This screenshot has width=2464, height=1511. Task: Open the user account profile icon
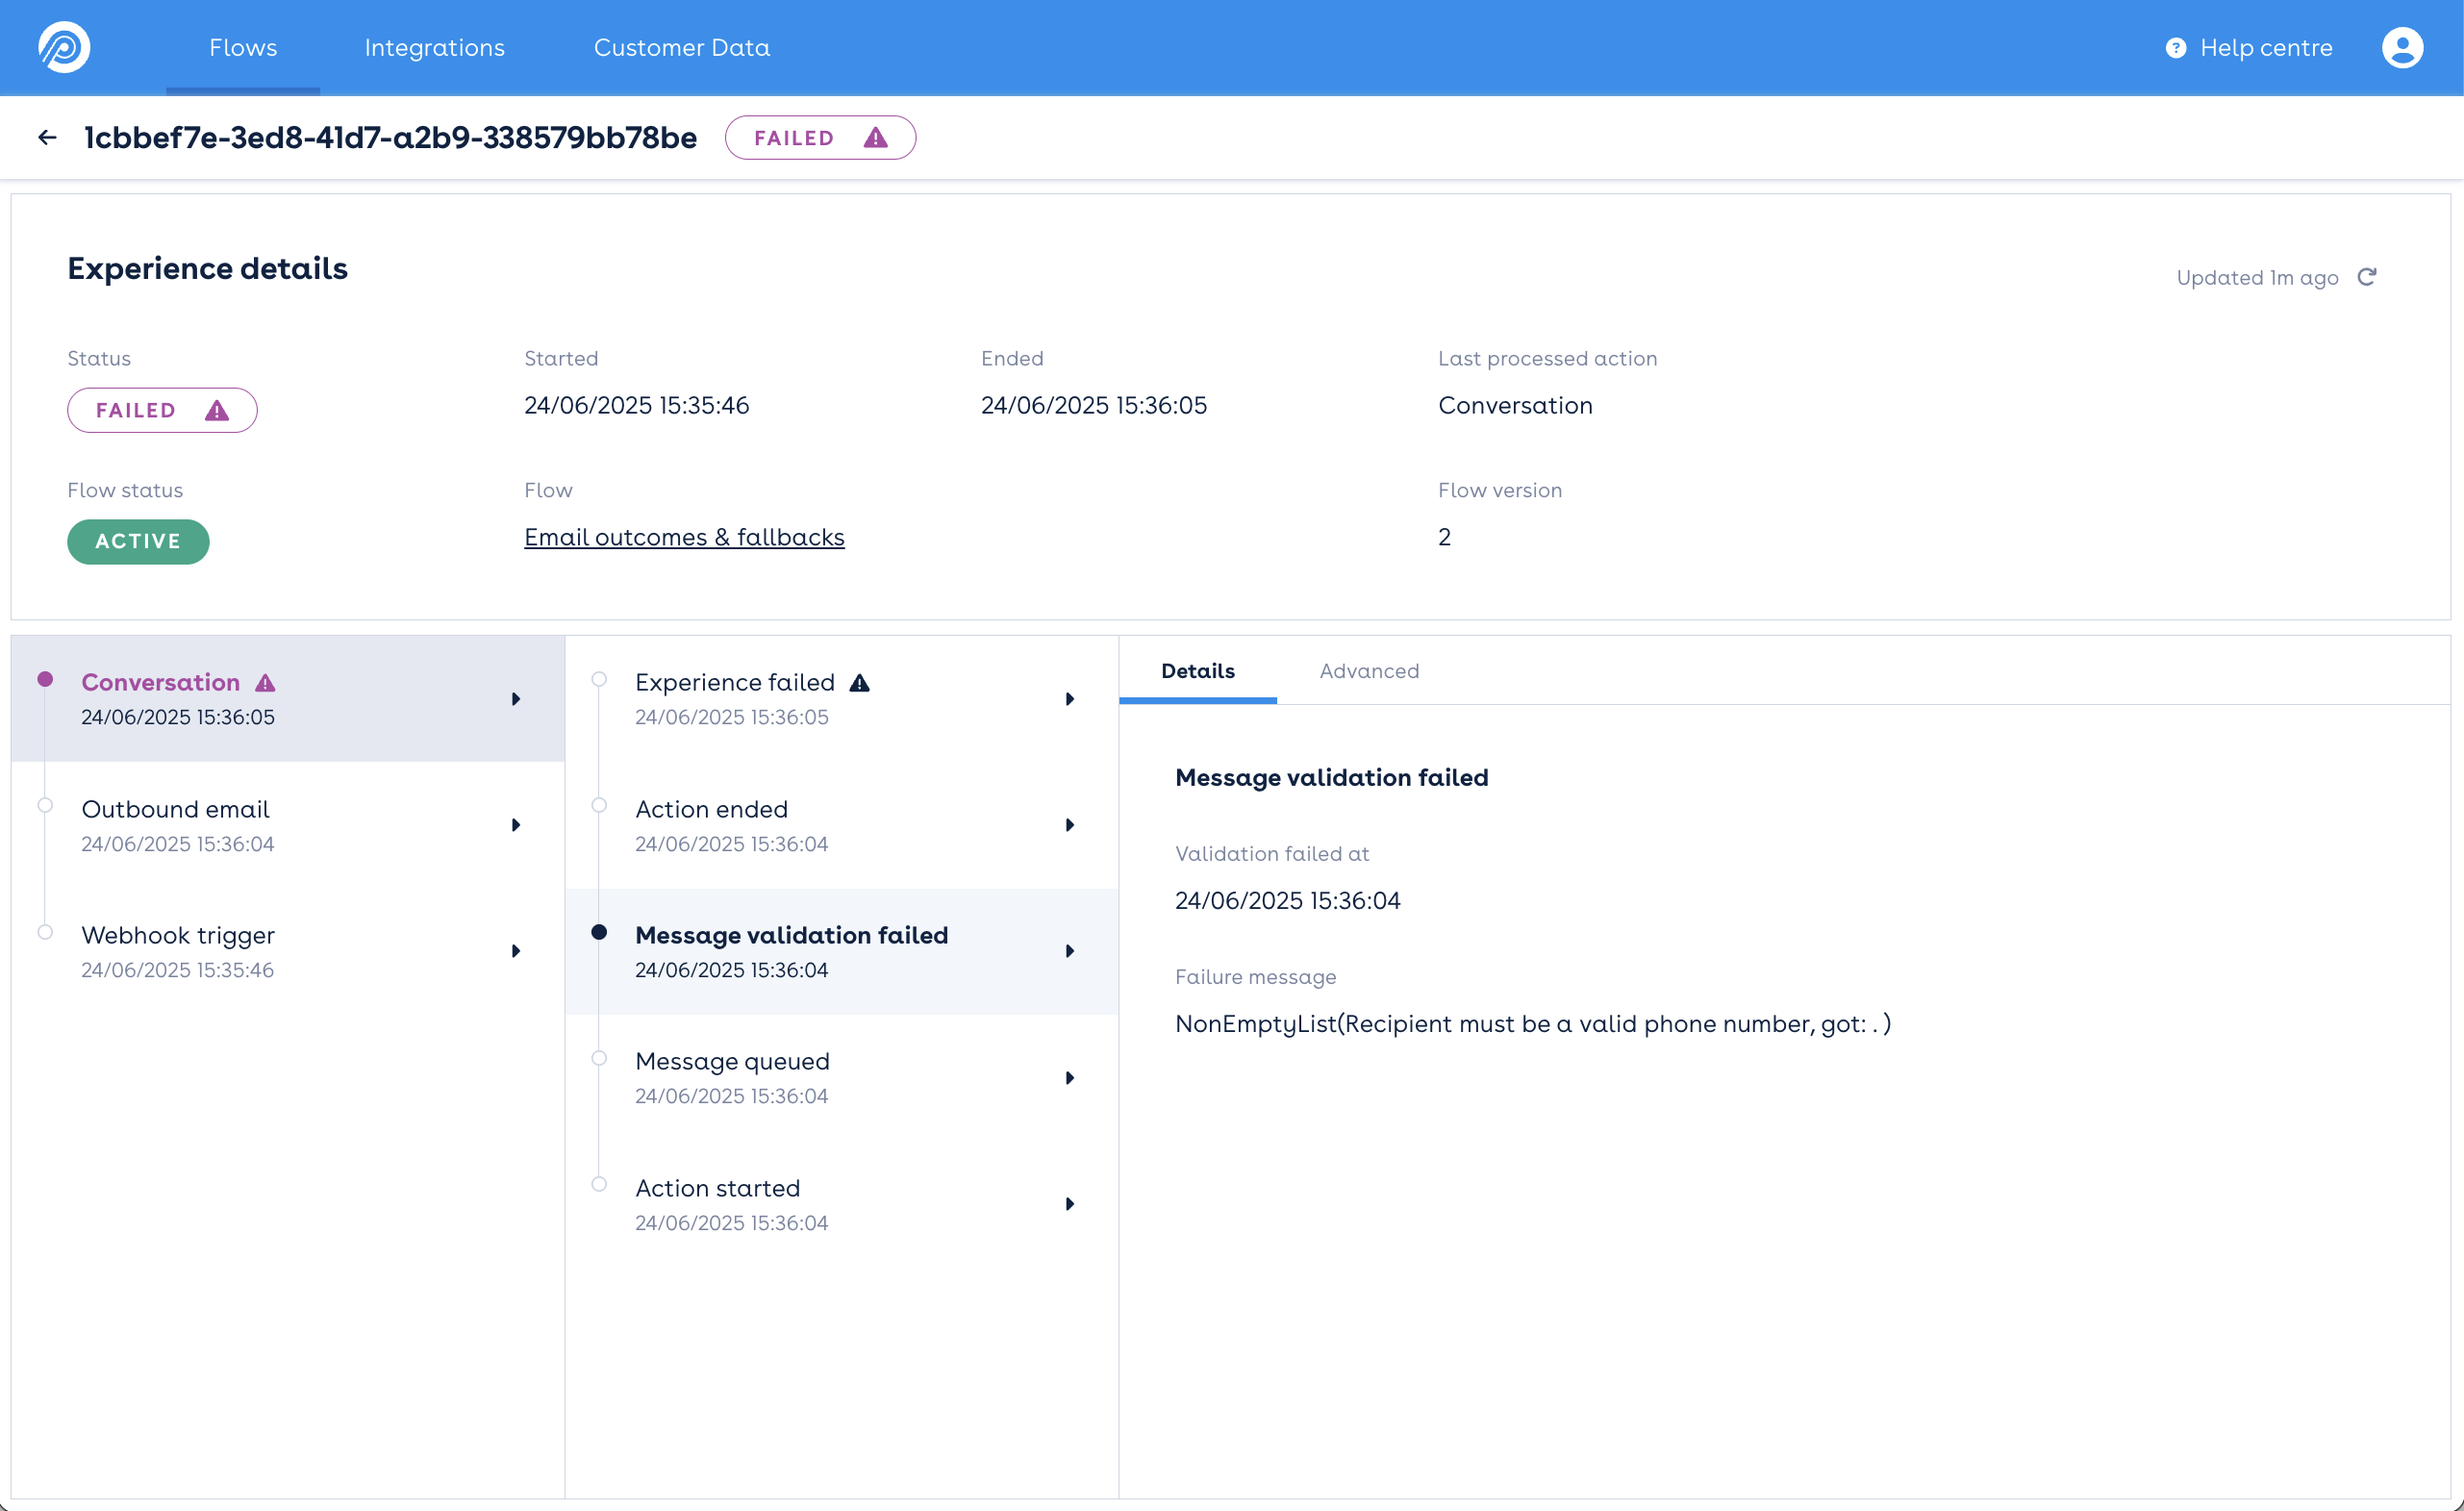click(2401, 47)
